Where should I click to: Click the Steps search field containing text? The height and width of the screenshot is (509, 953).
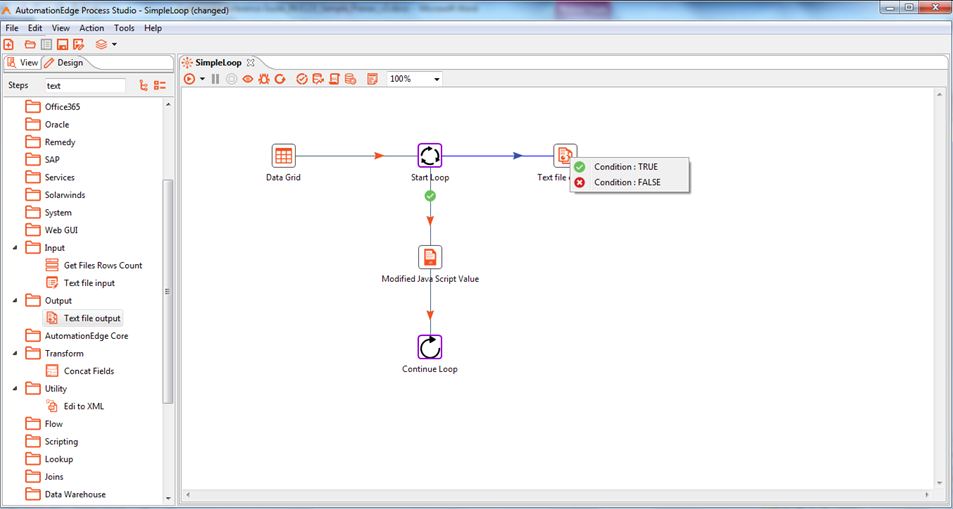pyautogui.click(x=86, y=86)
